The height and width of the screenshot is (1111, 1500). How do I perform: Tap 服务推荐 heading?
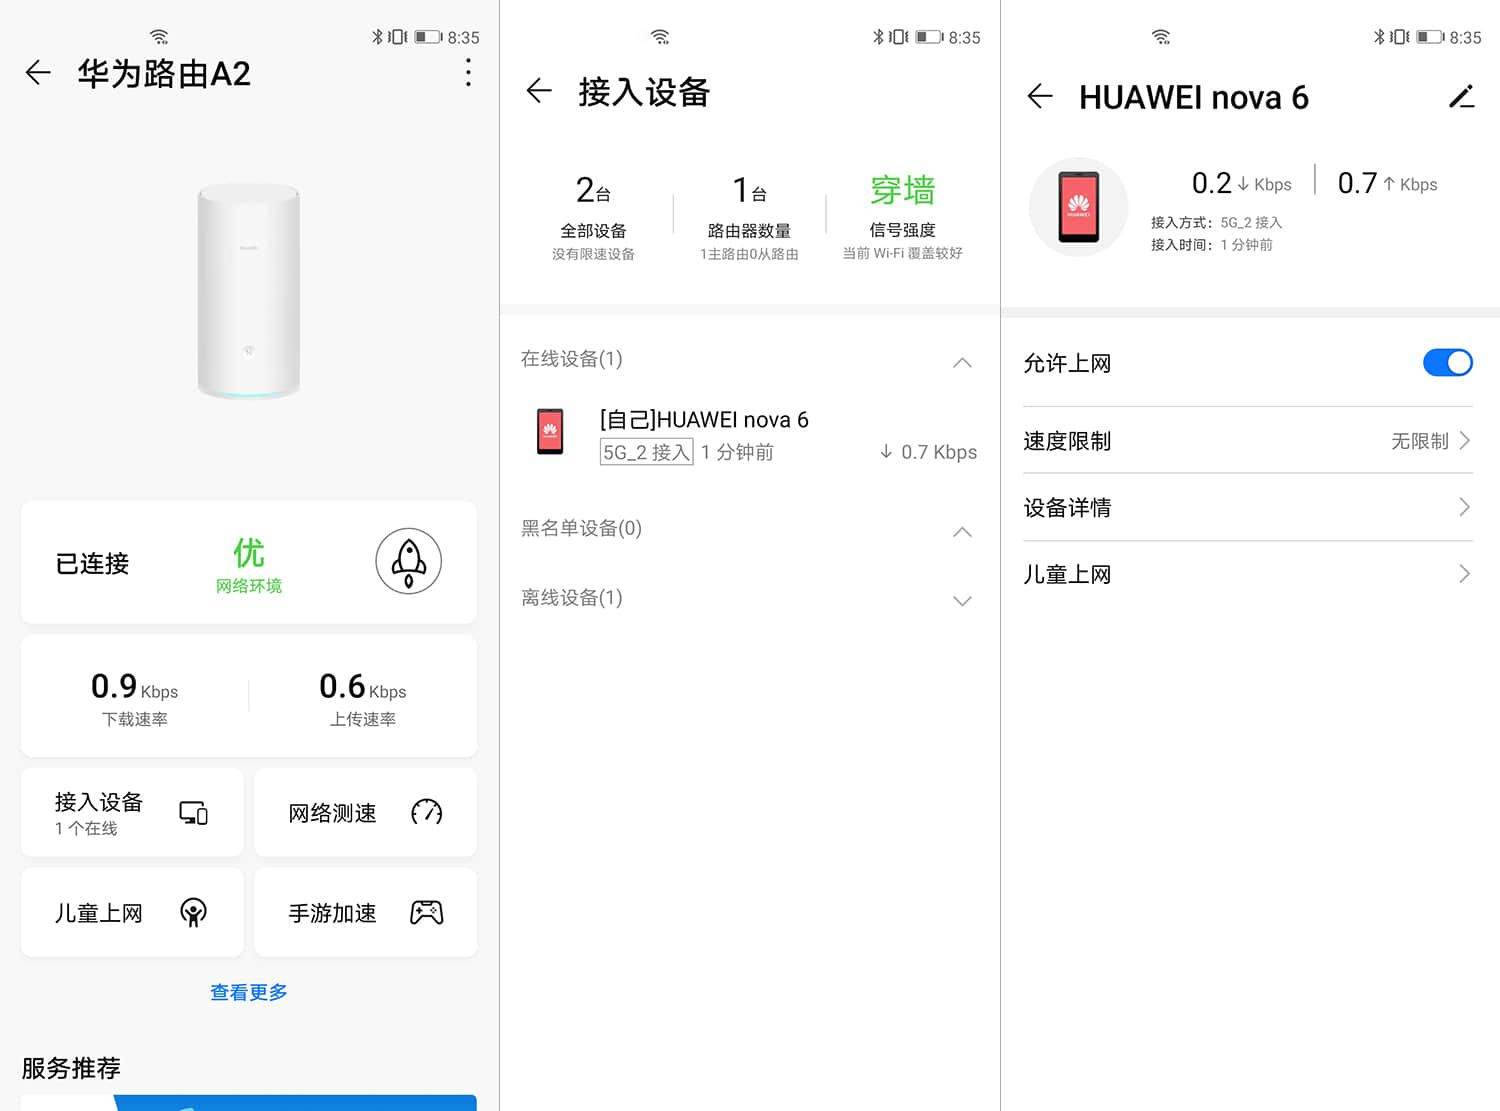(71, 1068)
